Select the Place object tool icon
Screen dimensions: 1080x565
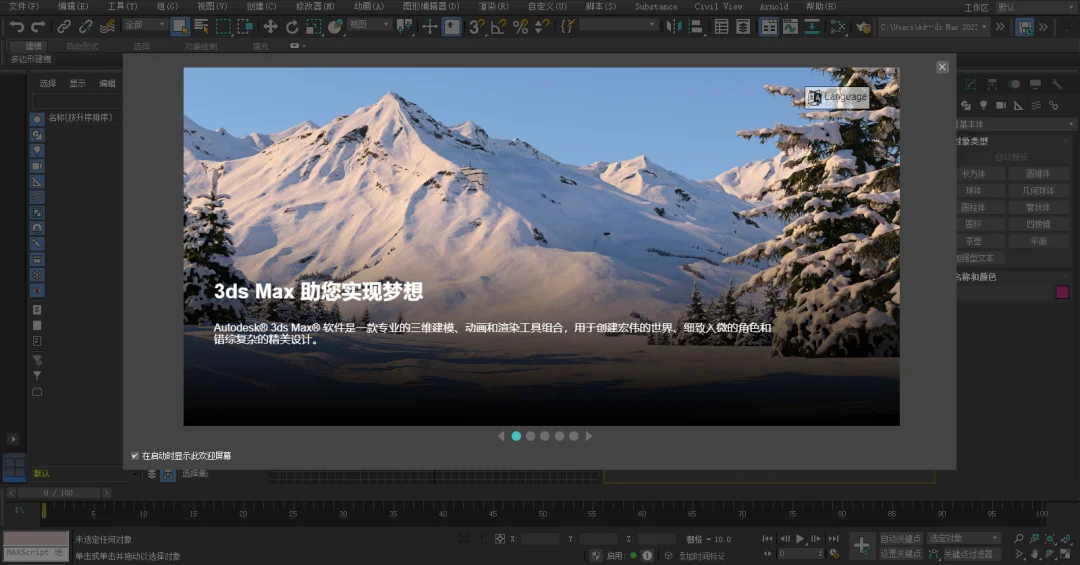pyautogui.click(x=335, y=27)
